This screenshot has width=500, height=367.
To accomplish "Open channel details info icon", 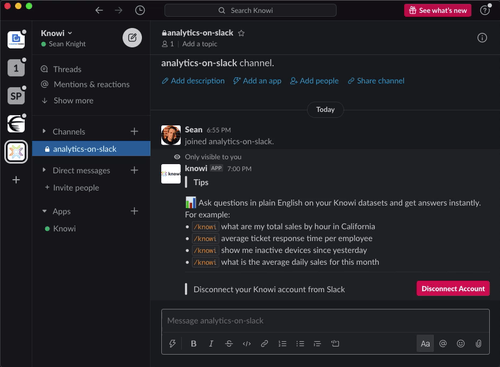I will tap(482, 38).
